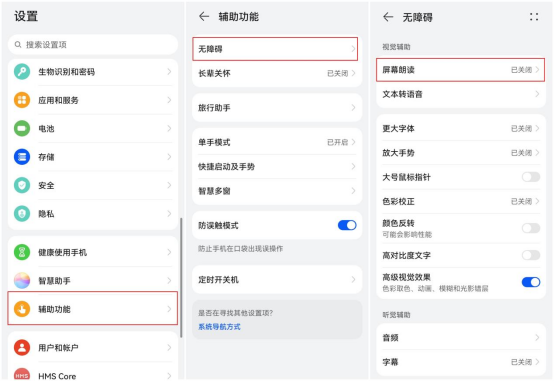
Task: Tap the orange 辅助功能 hand icon
Action: click(x=22, y=309)
